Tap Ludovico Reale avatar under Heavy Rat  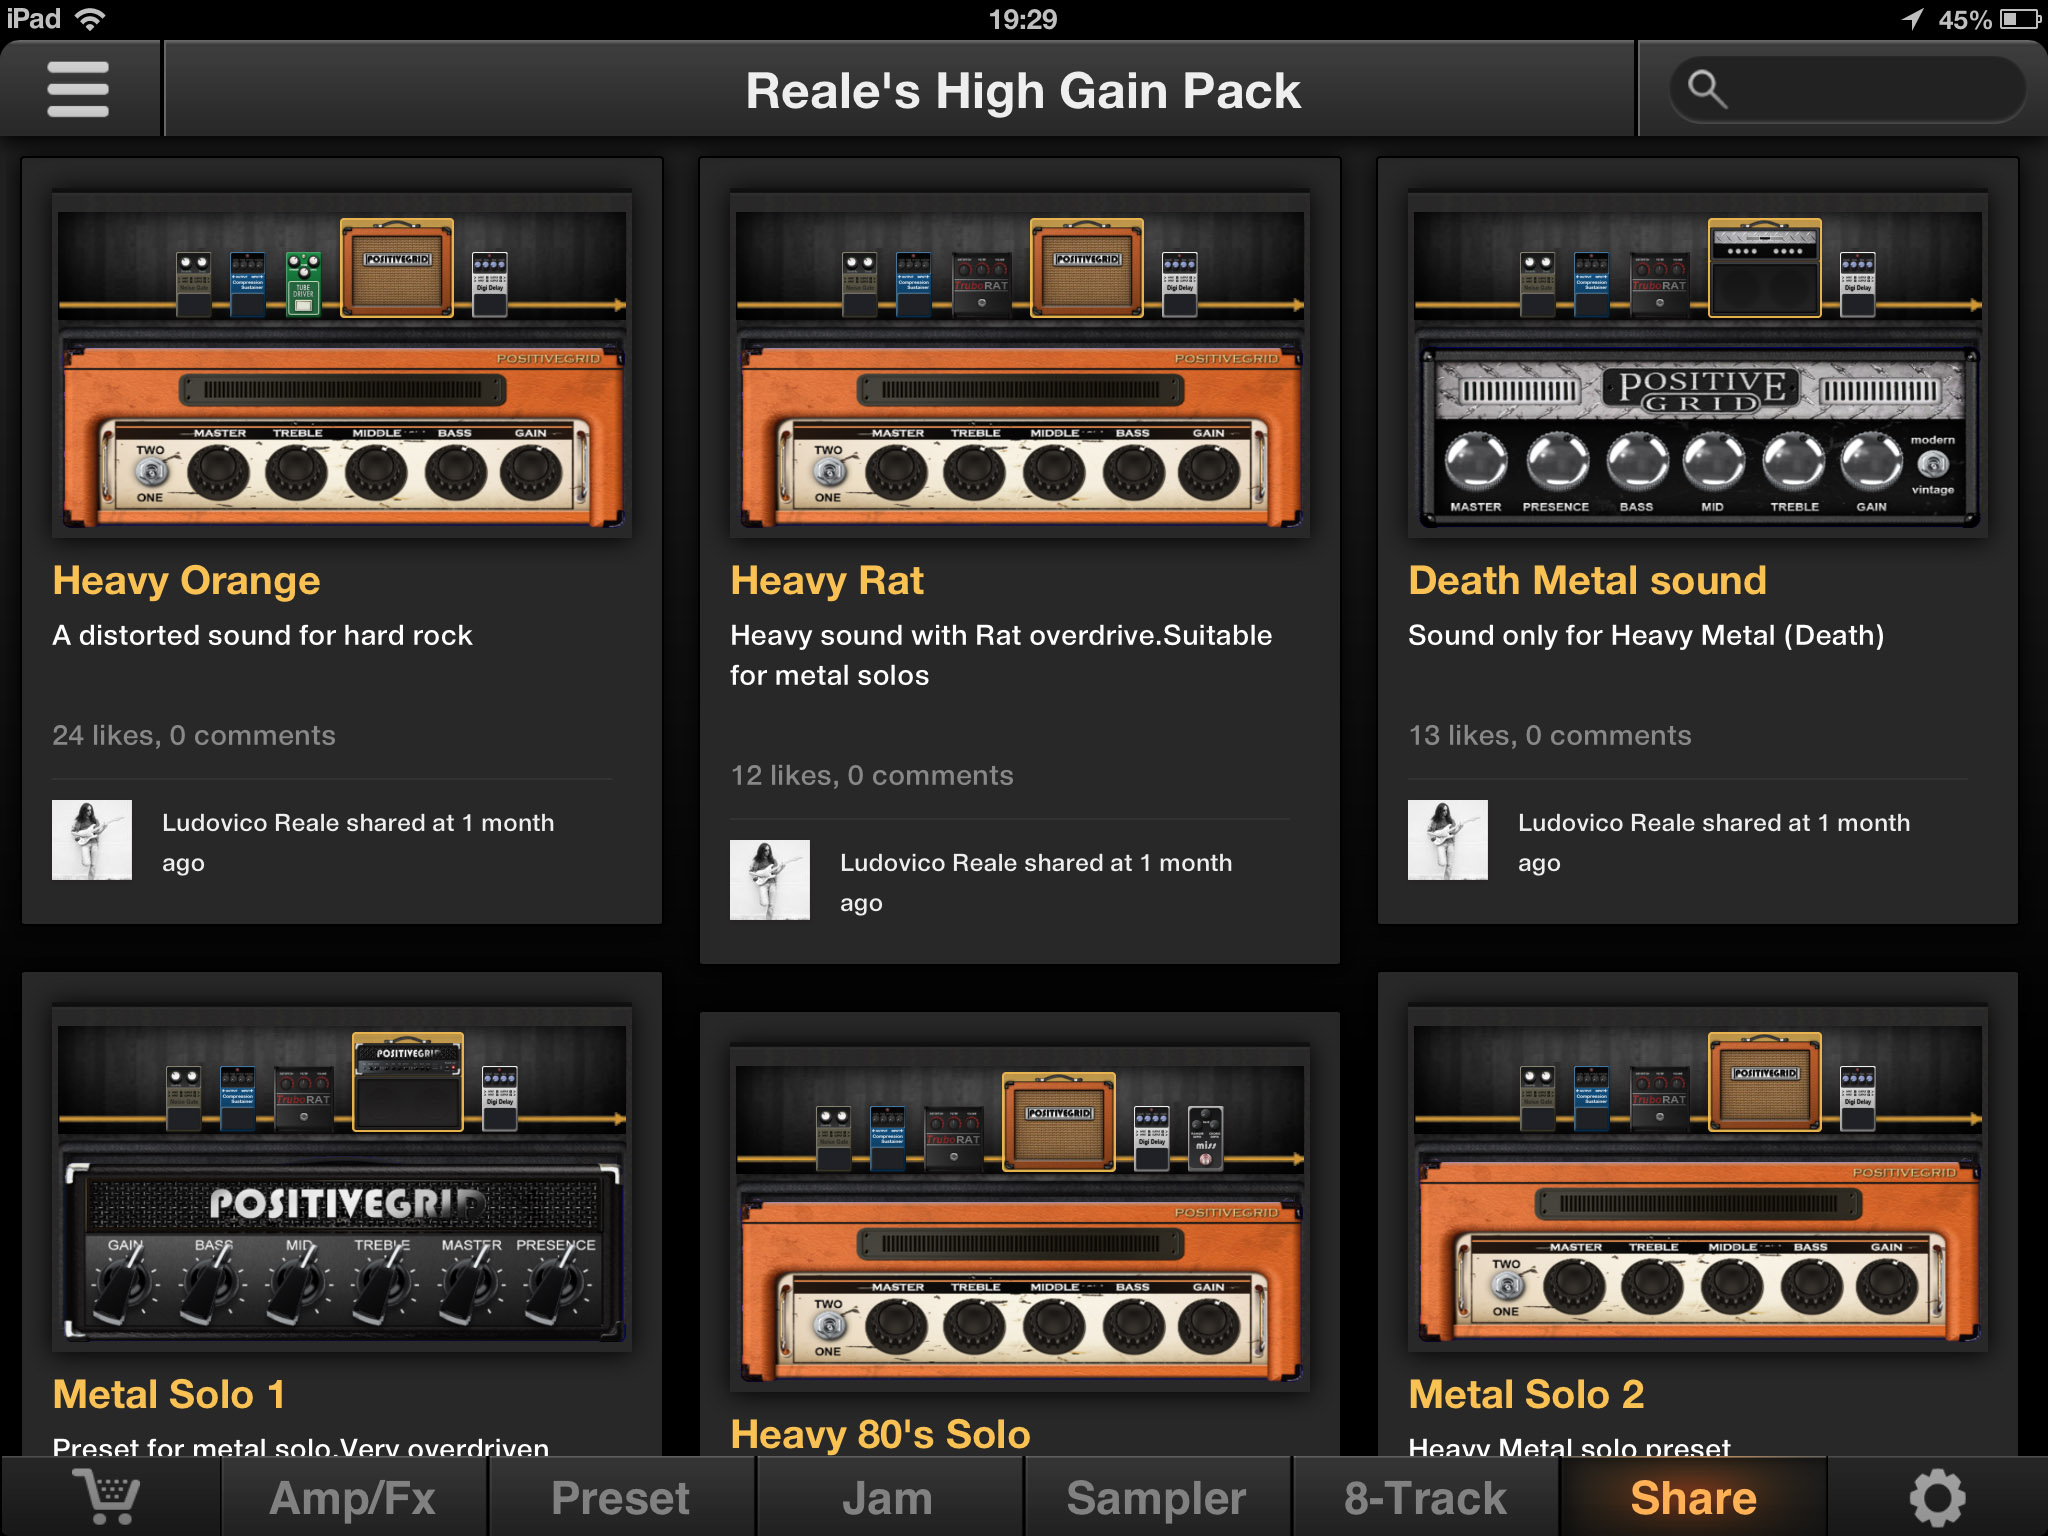click(x=770, y=880)
